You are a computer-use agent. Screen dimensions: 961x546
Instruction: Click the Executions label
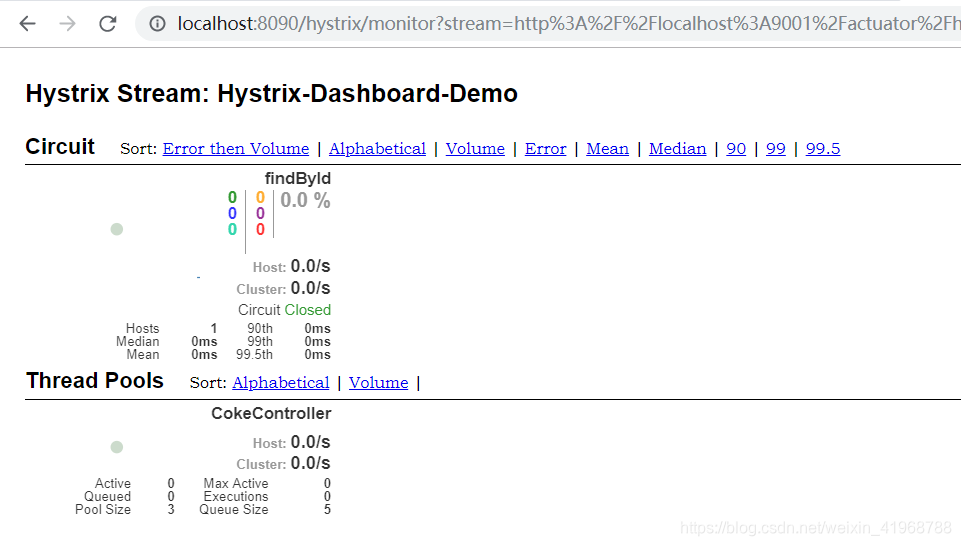(x=236, y=496)
